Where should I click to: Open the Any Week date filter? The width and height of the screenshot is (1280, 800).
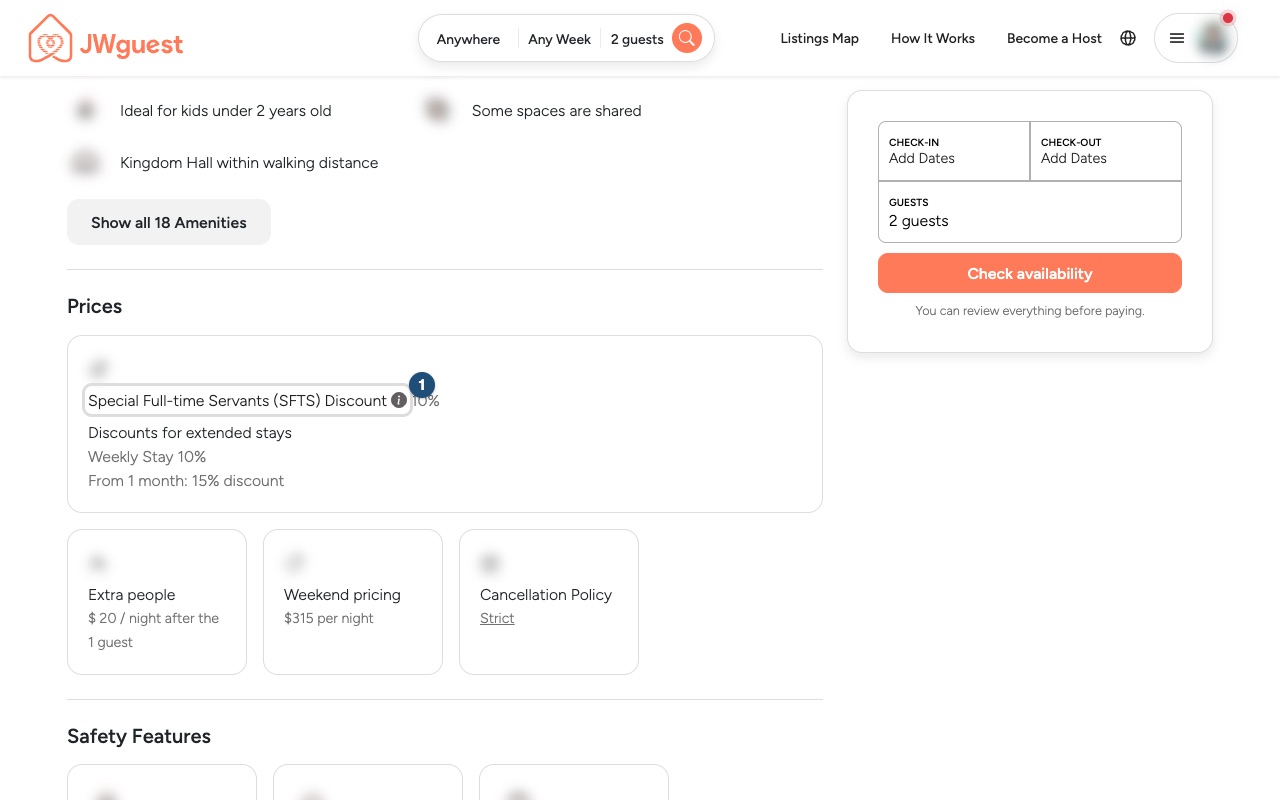(x=559, y=39)
